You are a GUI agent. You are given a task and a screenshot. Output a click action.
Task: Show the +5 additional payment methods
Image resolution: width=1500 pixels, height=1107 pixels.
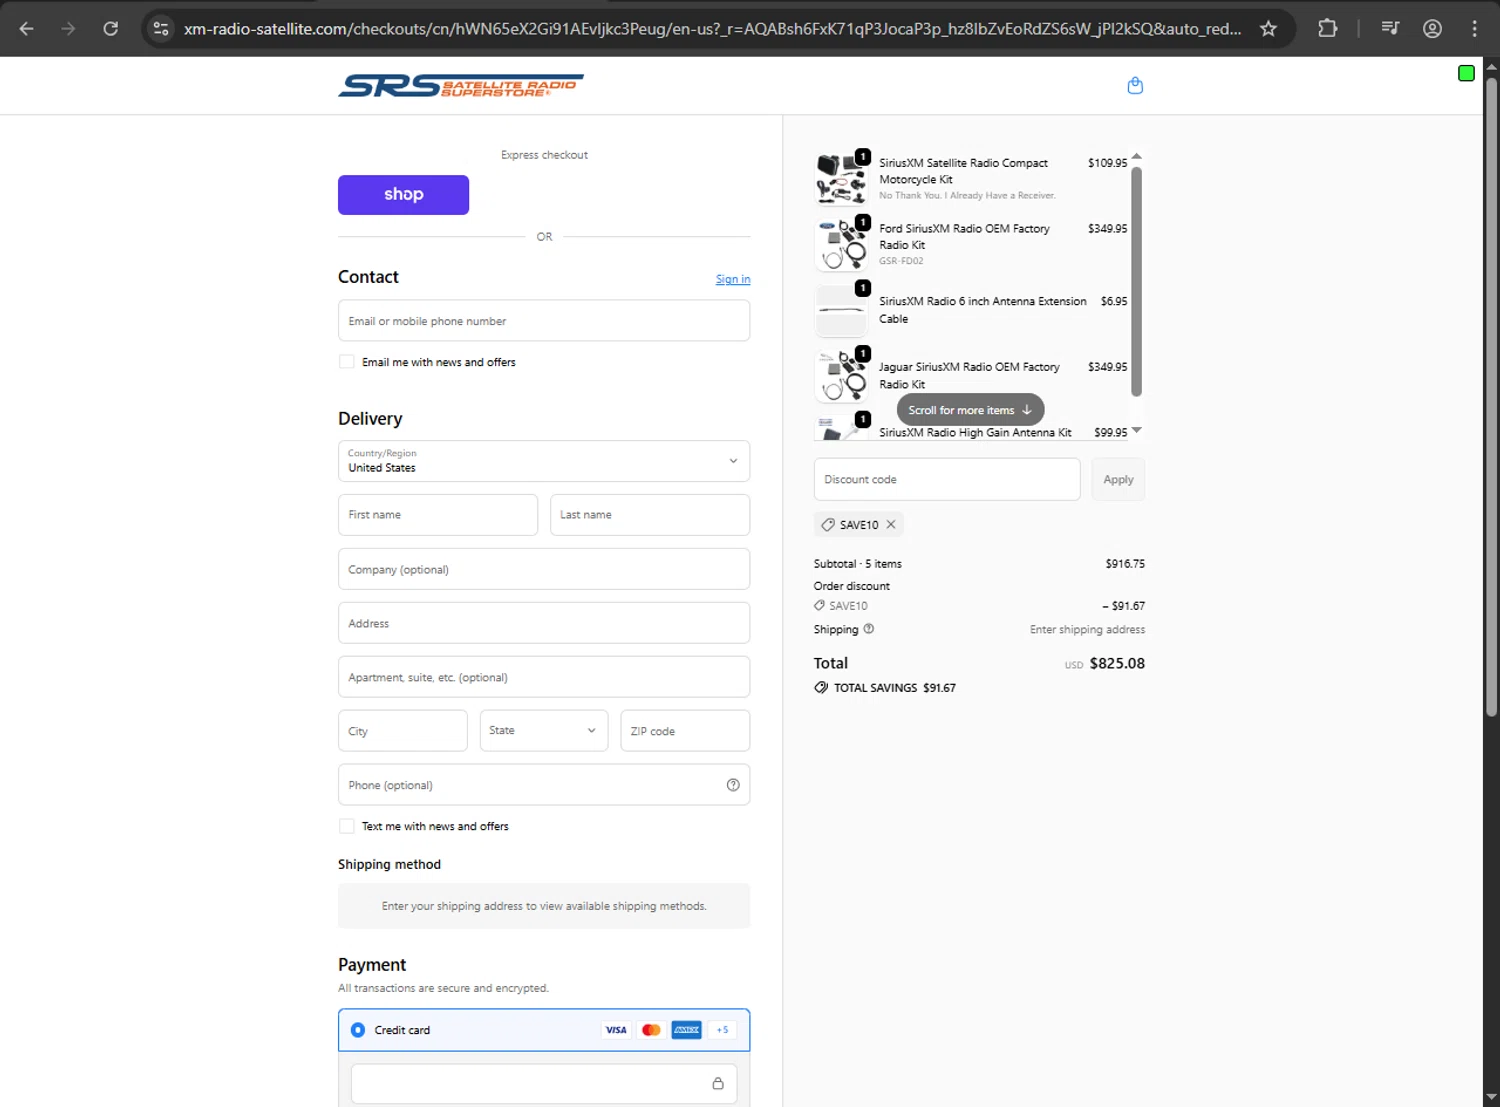[722, 1030]
